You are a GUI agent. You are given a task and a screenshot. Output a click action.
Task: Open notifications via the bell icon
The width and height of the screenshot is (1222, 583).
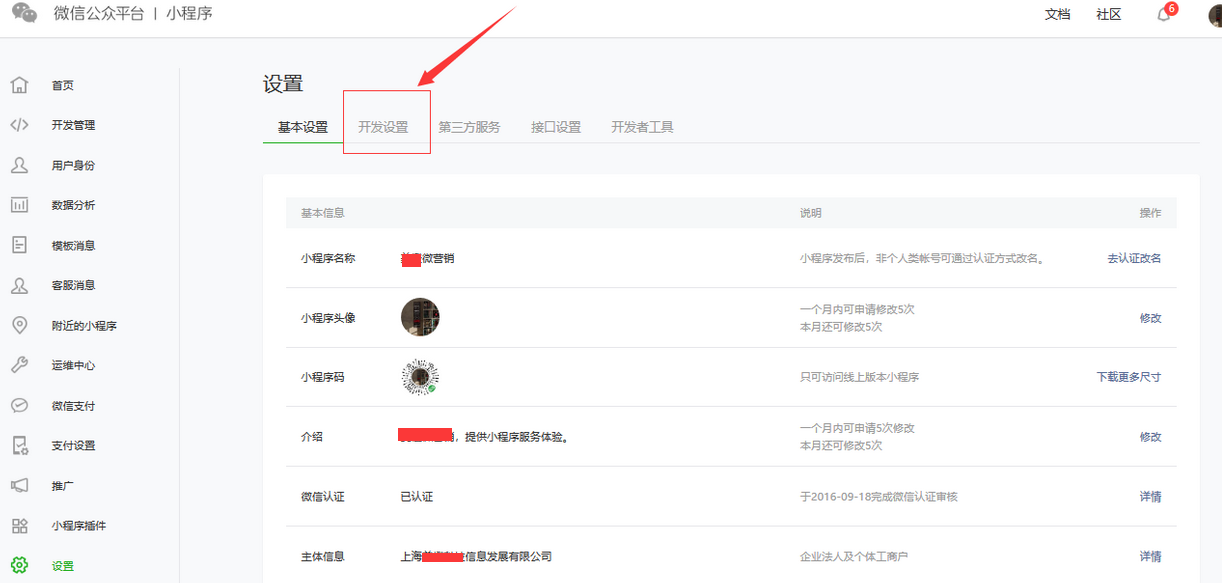pos(1163,14)
